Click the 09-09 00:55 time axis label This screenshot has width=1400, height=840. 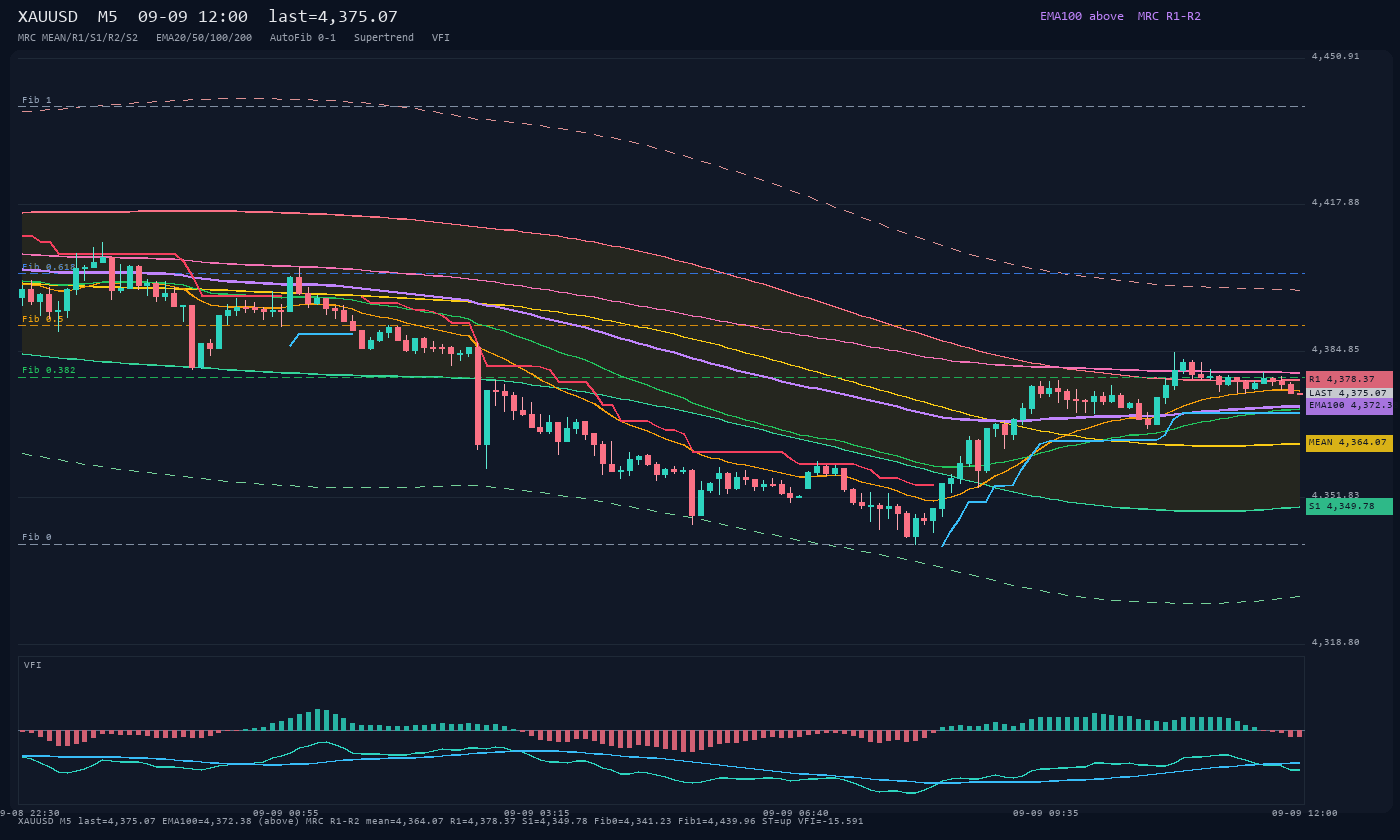[x=286, y=813]
